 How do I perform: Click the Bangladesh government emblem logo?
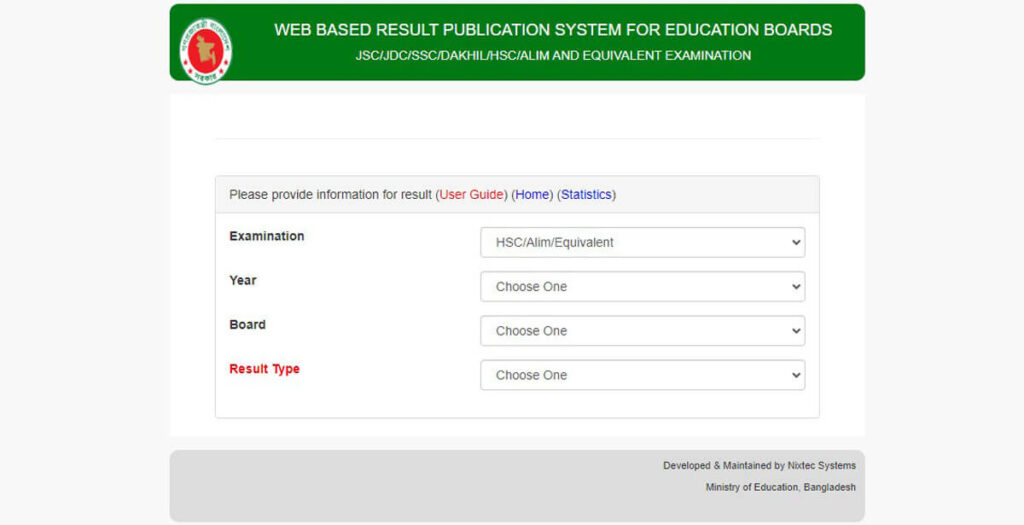[206, 51]
